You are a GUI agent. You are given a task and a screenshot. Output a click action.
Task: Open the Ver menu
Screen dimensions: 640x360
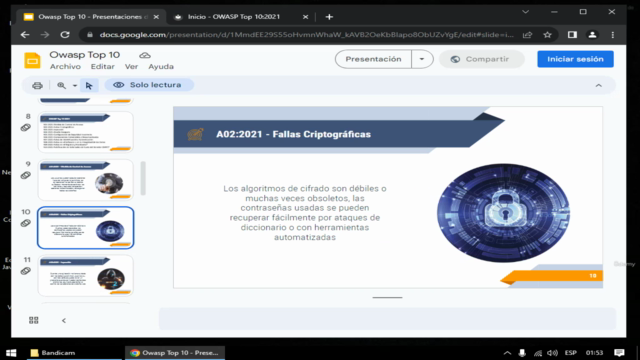click(x=131, y=67)
